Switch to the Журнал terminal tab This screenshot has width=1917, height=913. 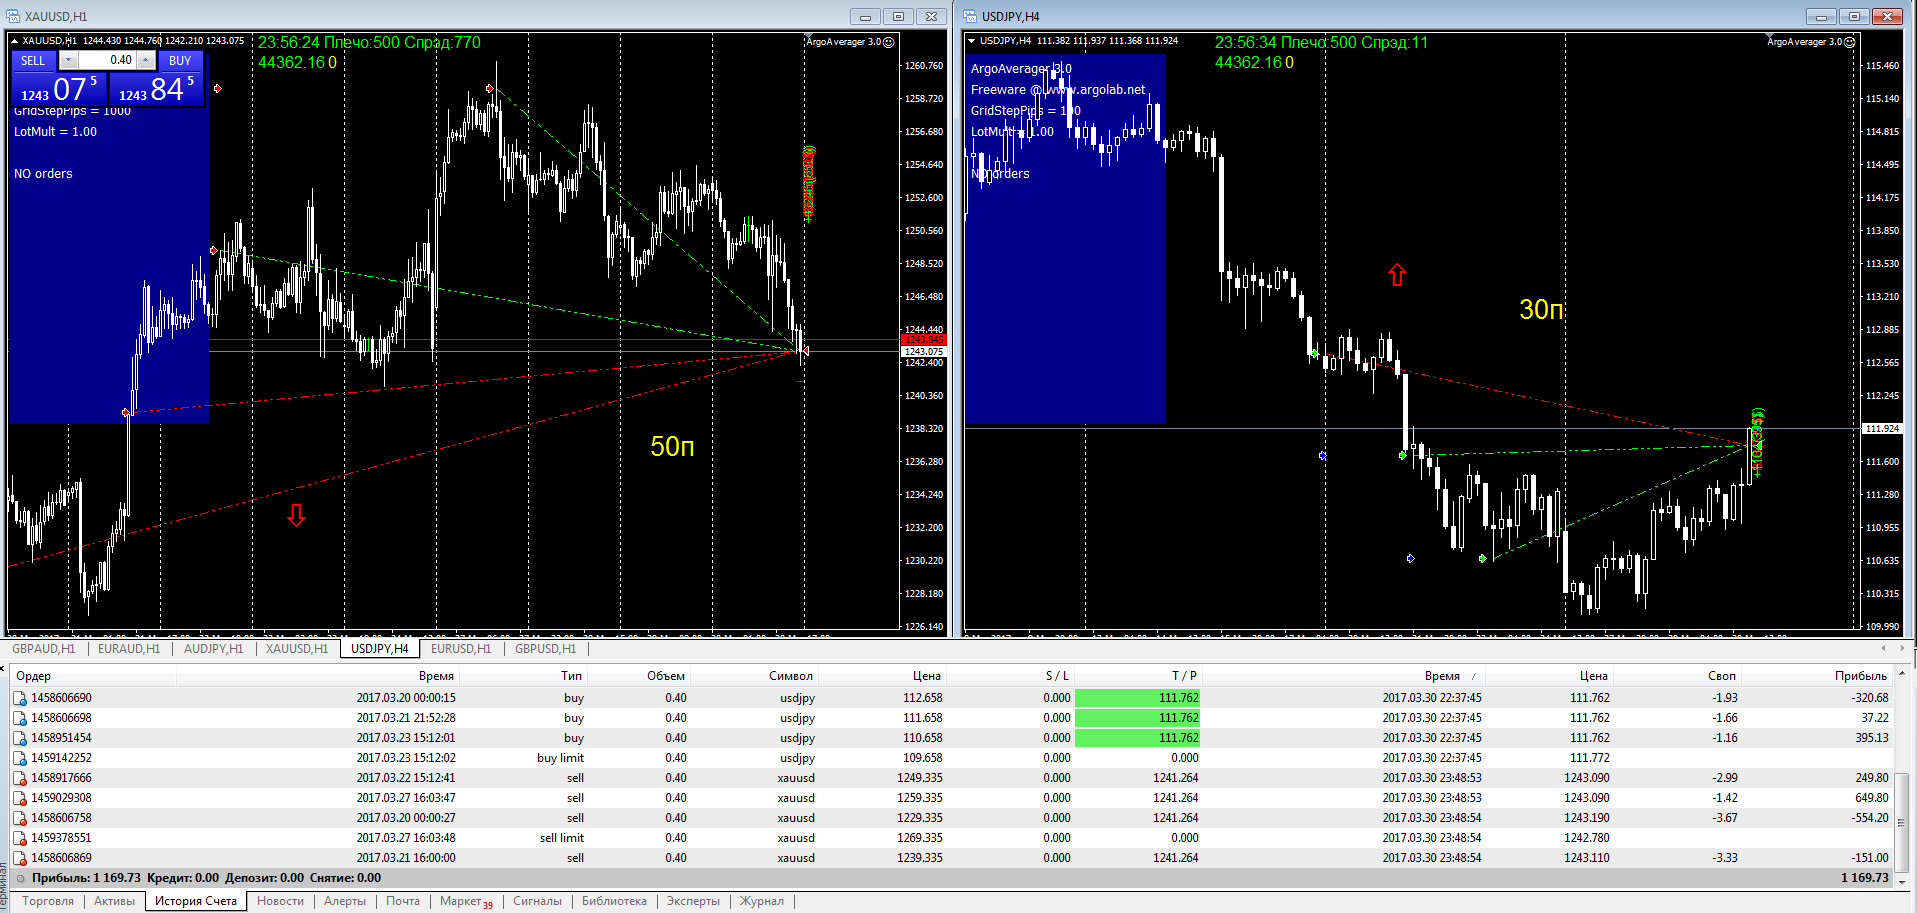coord(762,902)
